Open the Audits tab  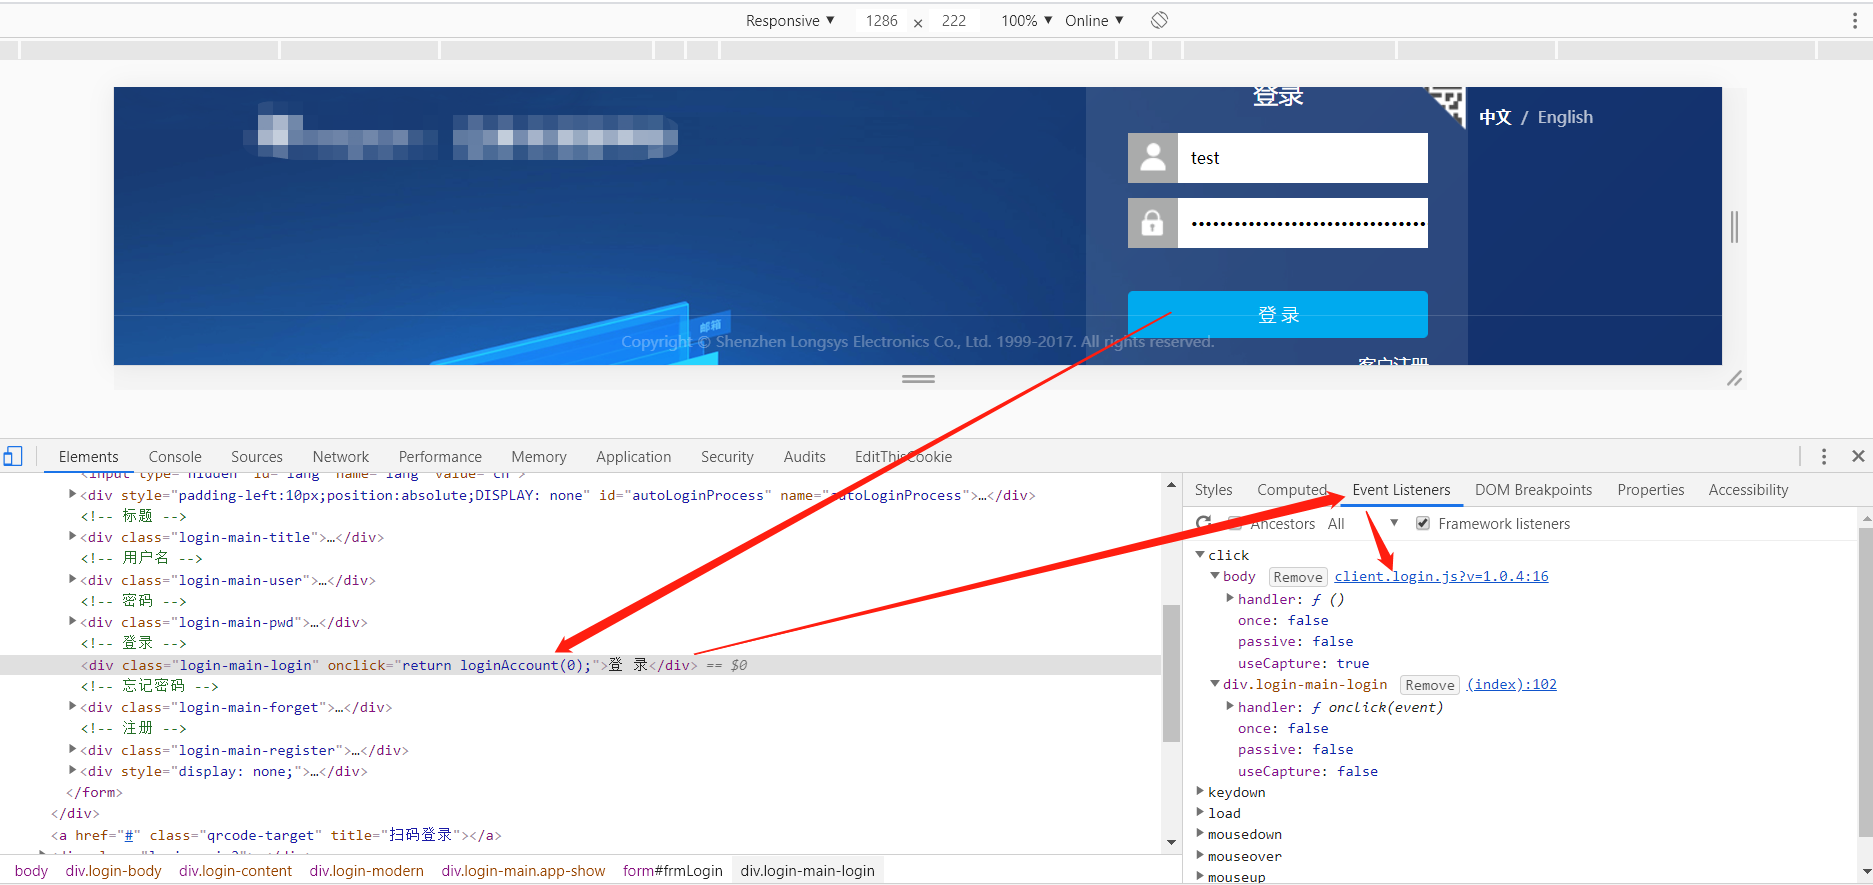[805, 456]
